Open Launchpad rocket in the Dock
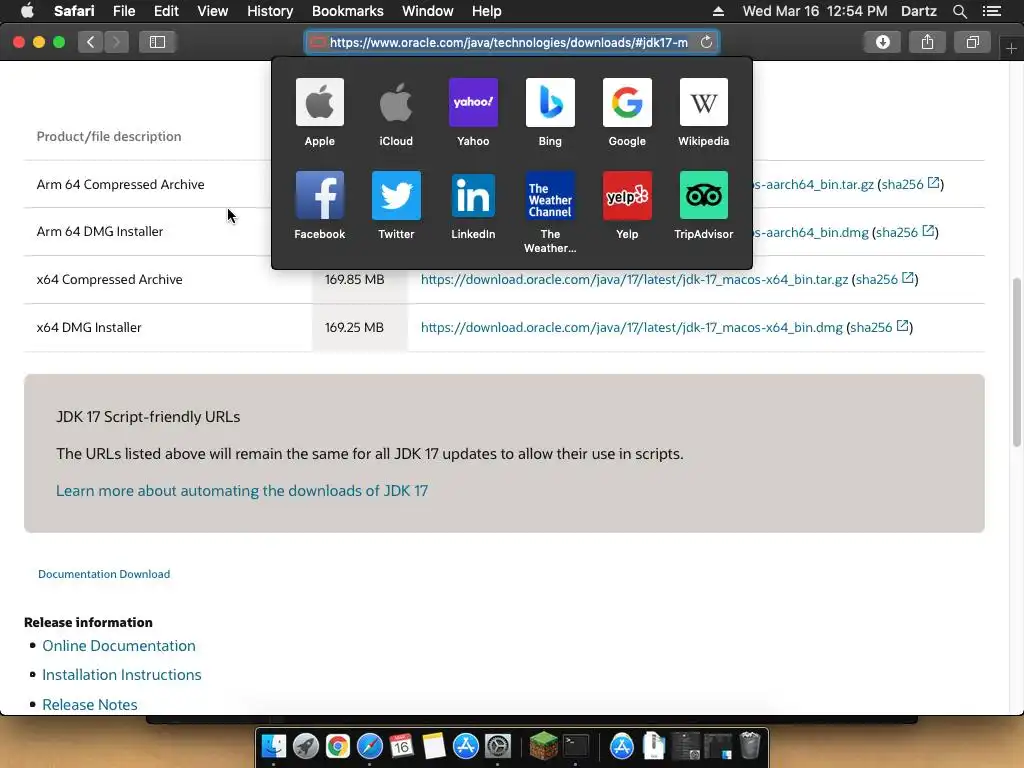The width and height of the screenshot is (1024, 768). click(x=306, y=746)
